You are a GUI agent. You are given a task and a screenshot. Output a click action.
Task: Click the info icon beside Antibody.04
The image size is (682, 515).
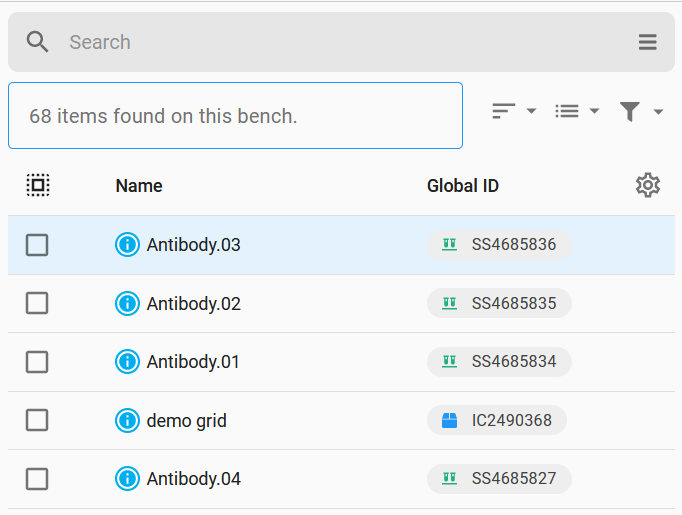[x=127, y=479]
